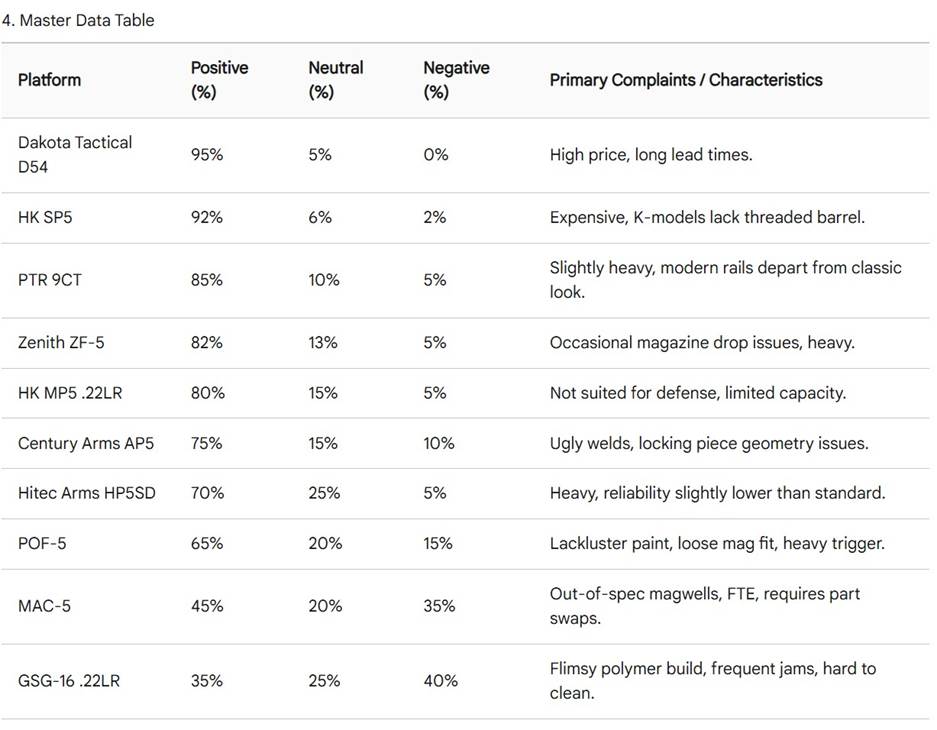
Task: Click the GSG-16 .22LR platform cell
Action: (69, 681)
